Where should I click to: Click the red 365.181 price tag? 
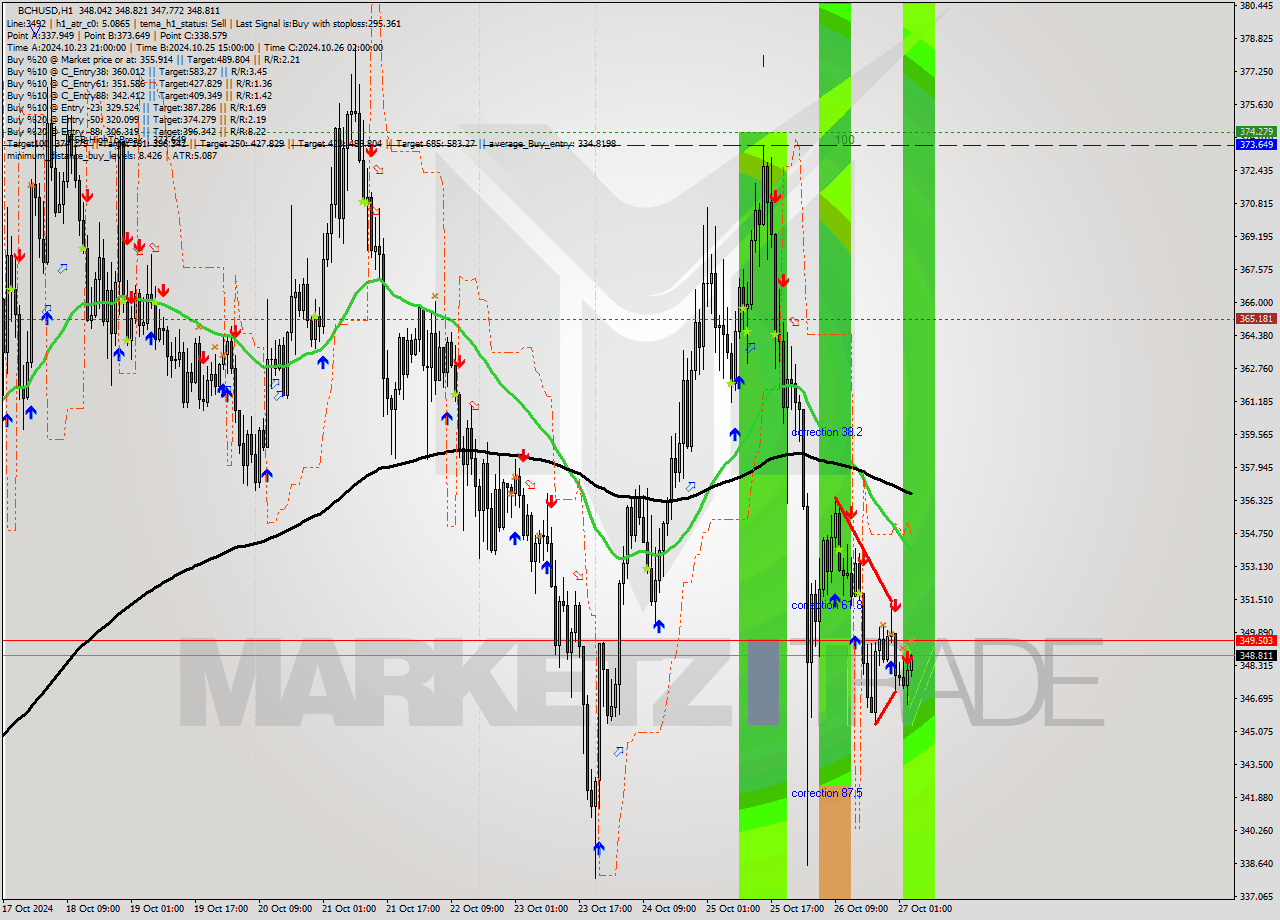tap(1256, 319)
